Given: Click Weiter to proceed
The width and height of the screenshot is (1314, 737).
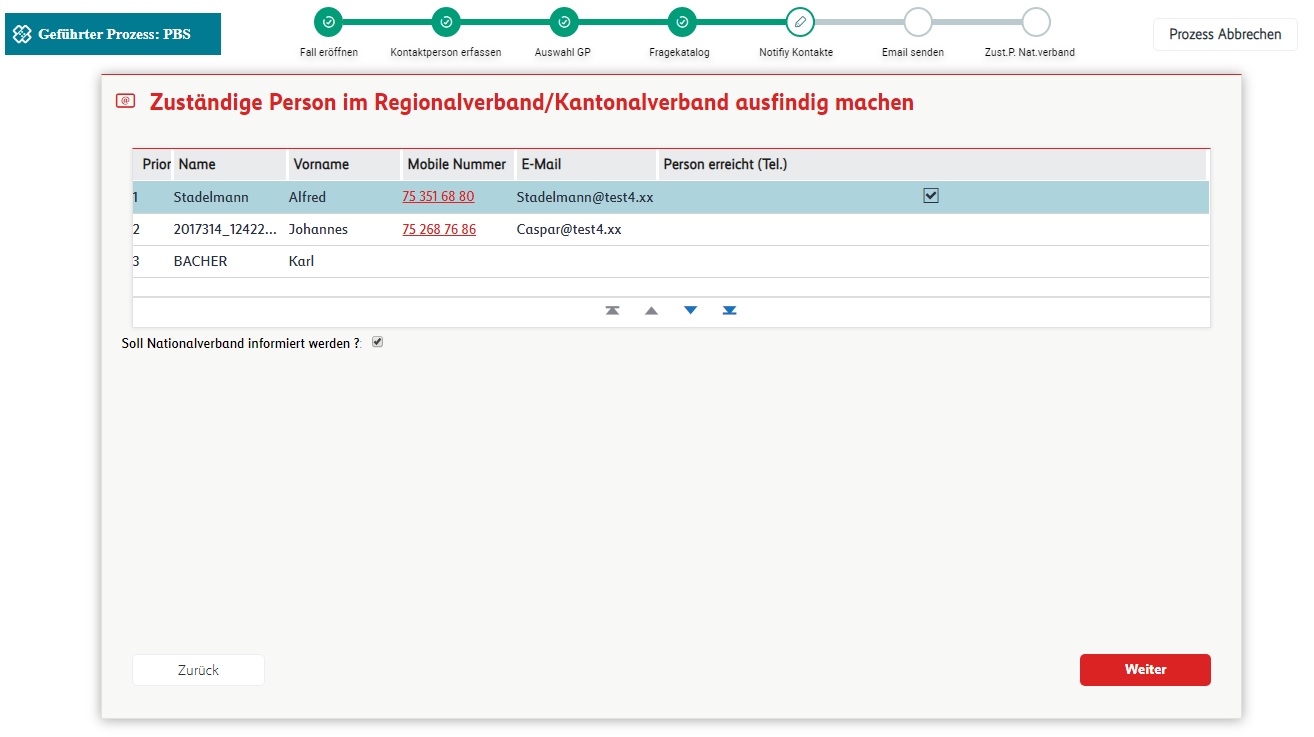Looking at the screenshot, I should [1145, 670].
